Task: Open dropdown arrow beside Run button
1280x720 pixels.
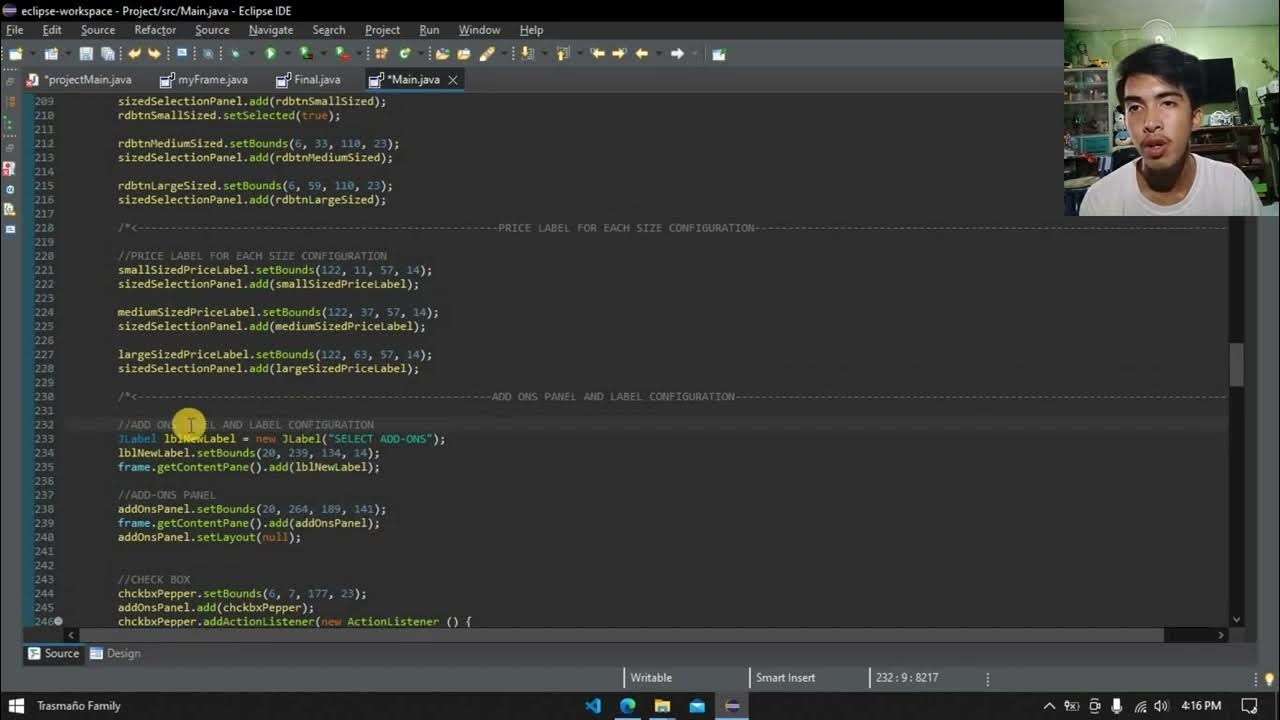Action: [x=287, y=54]
